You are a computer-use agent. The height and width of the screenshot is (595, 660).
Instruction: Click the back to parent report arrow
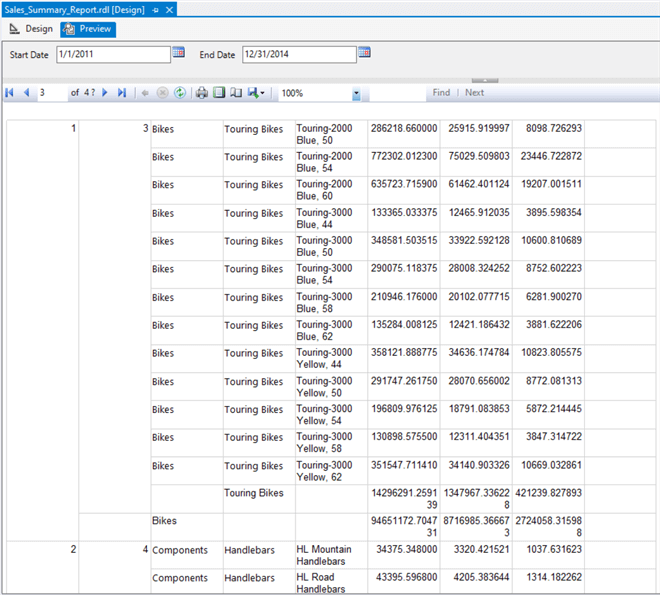tap(145, 93)
